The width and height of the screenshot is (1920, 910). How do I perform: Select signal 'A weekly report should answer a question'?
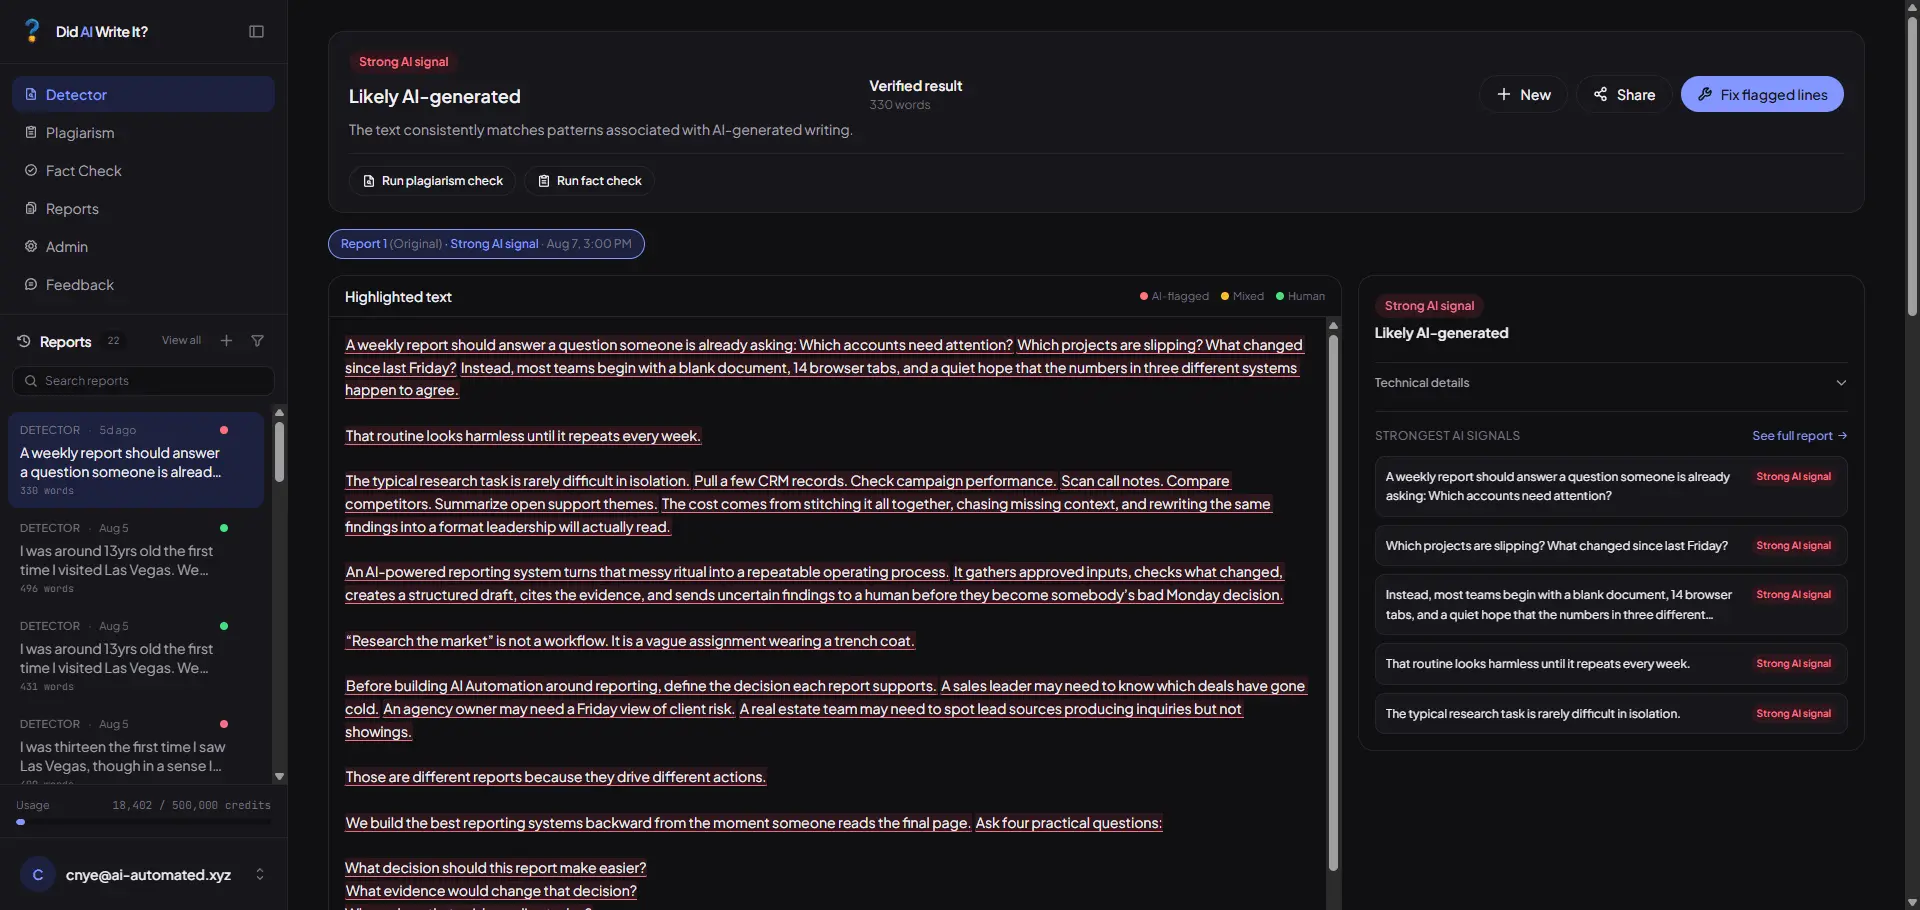(1611, 486)
